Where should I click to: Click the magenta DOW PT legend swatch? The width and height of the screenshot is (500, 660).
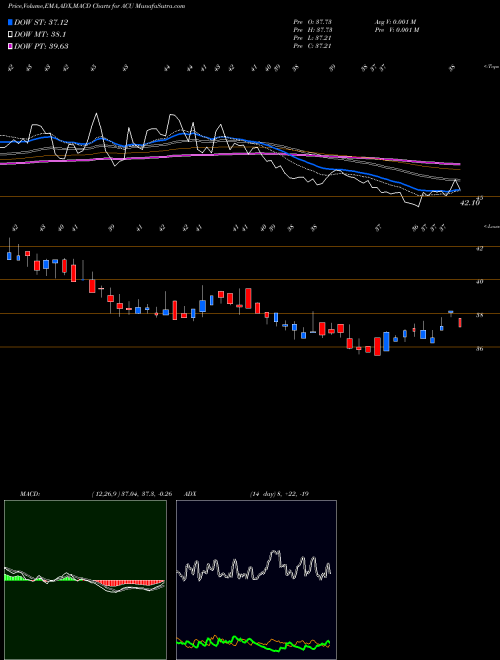pyautogui.click(x=10, y=46)
